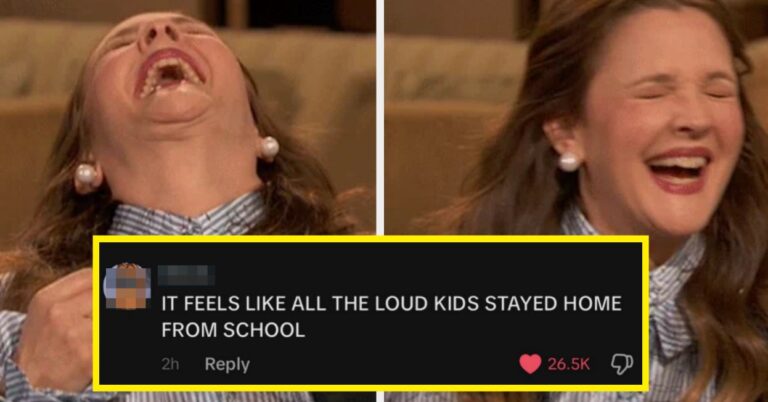Click the 26.5K like count
This screenshot has width=768, height=402.
(568, 364)
